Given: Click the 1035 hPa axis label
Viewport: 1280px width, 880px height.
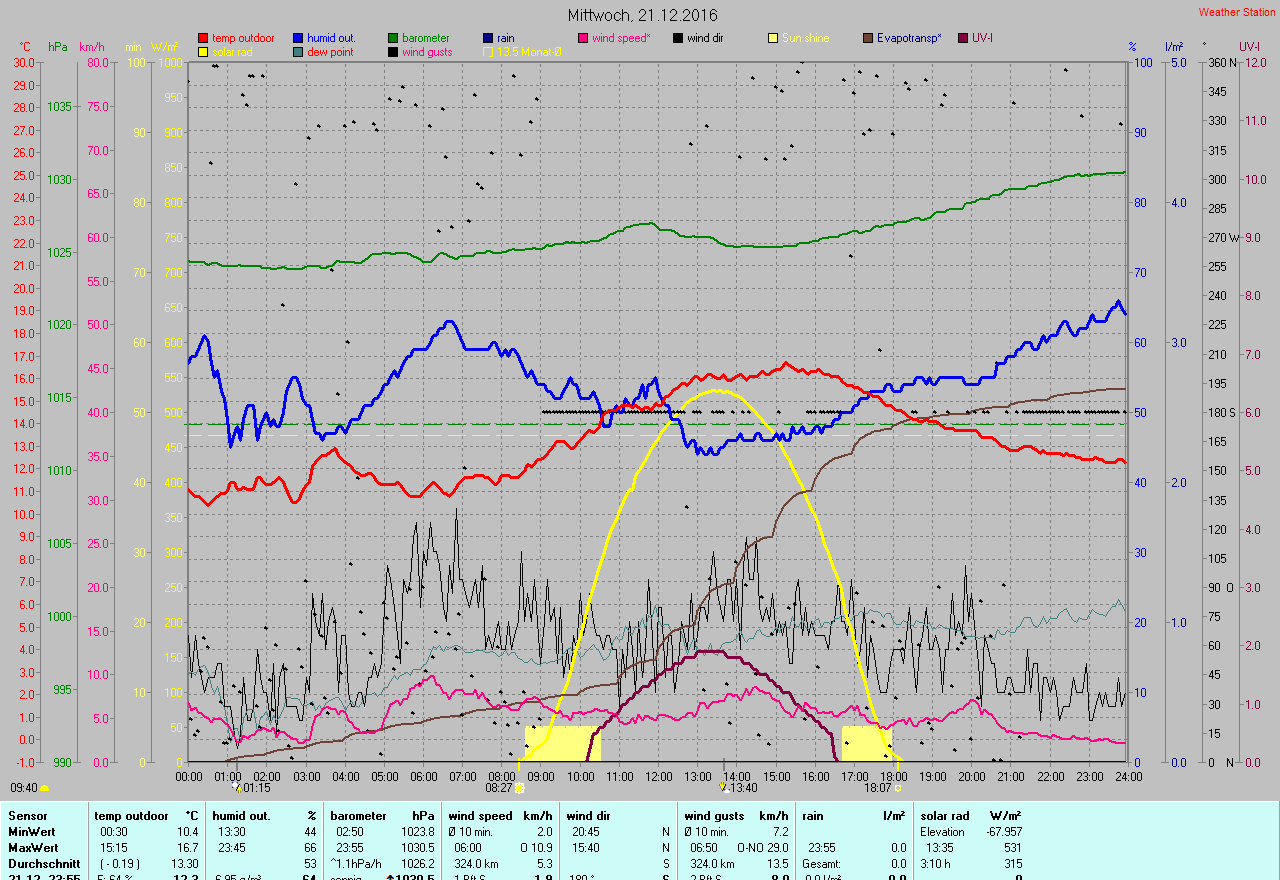Looking at the screenshot, I should tap(60, 106).
